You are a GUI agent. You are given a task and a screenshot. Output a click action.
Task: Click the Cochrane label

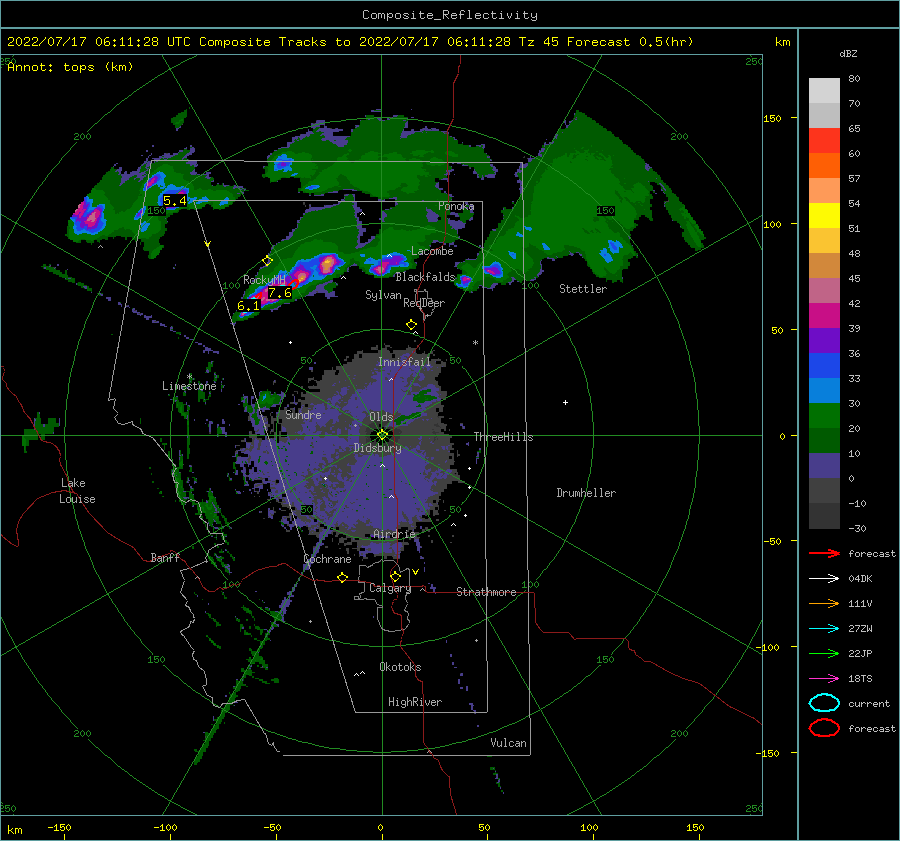[x=327, y=559]
